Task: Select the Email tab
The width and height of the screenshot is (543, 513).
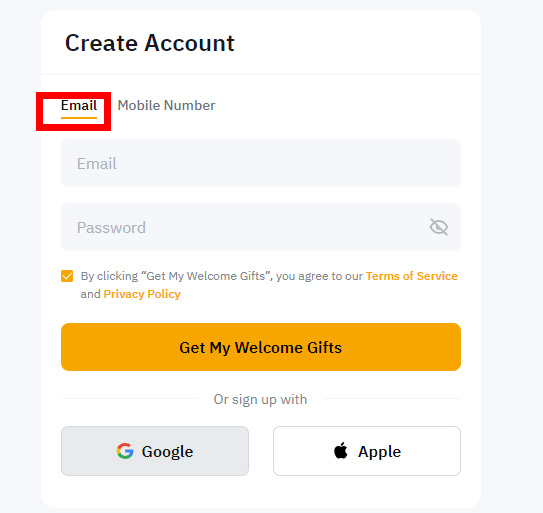Action: point(79,105)
